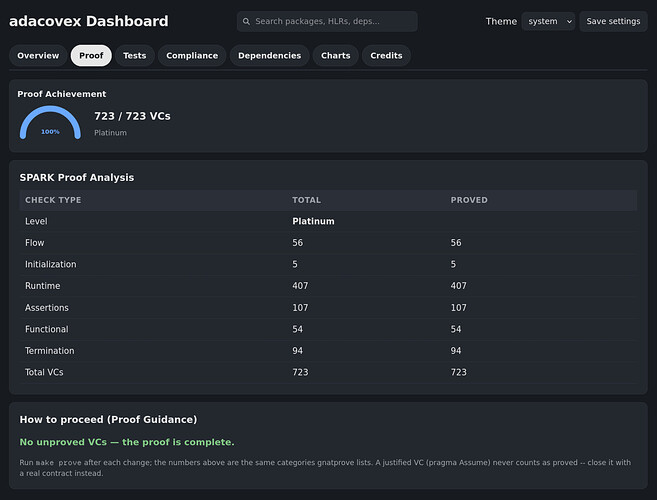This screenshot has width=657, height=500.
Task: Click the CHECK TYPE column header
Action: pos(53,200)
